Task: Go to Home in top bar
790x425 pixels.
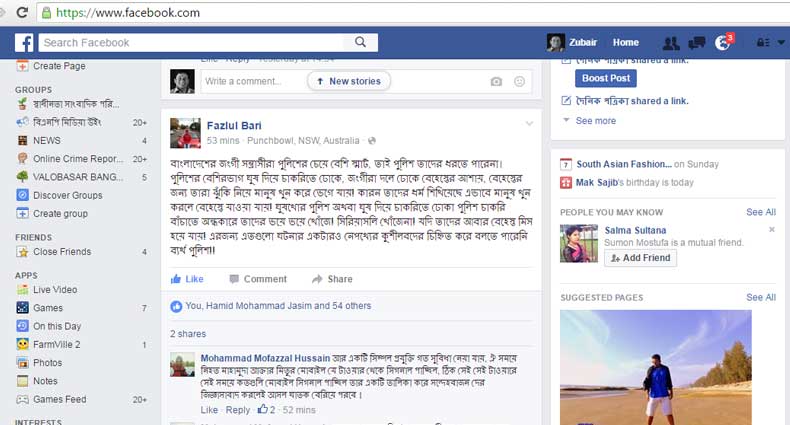Action: point(625,43)
